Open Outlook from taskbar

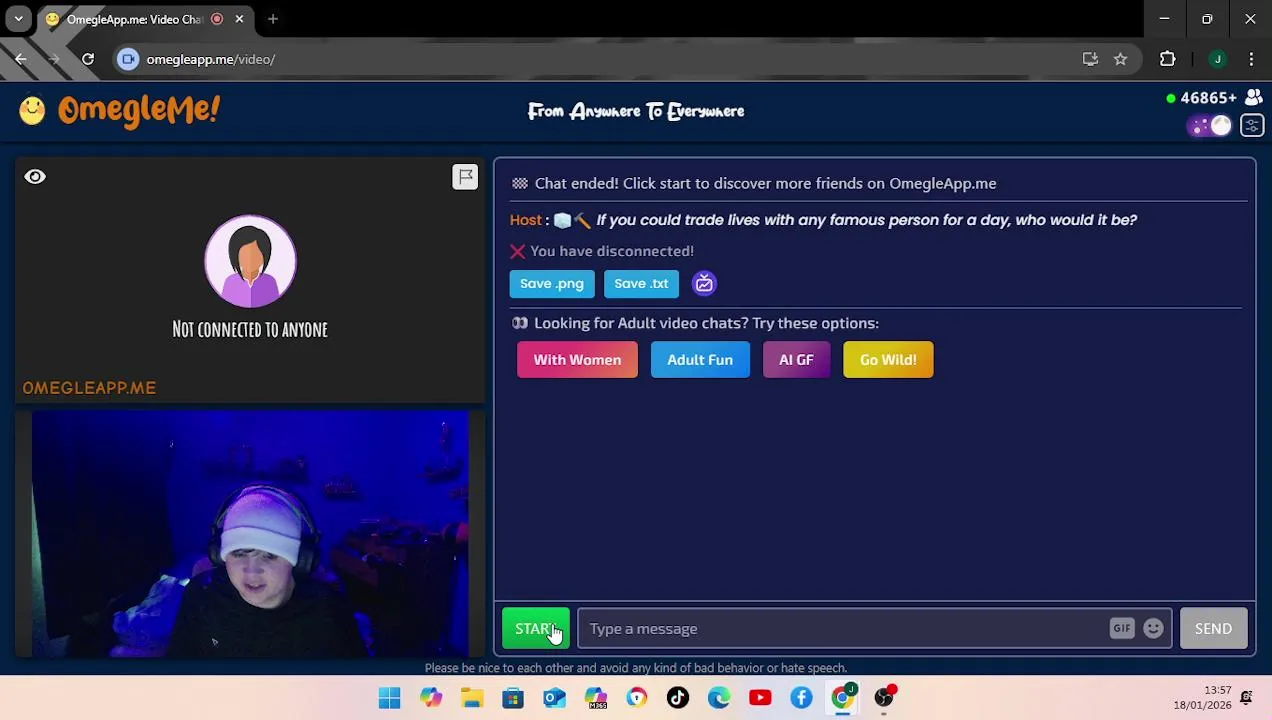point(554,698)
